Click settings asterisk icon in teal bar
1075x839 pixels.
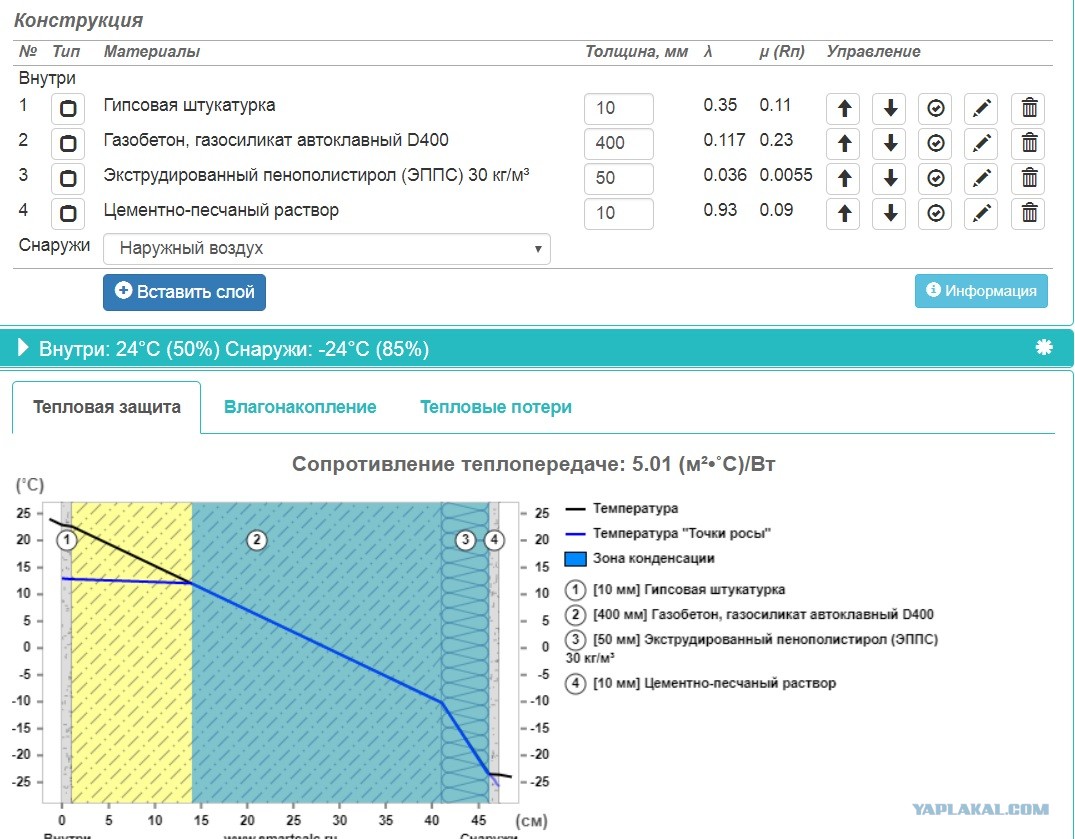click(x=1043, y=348)
